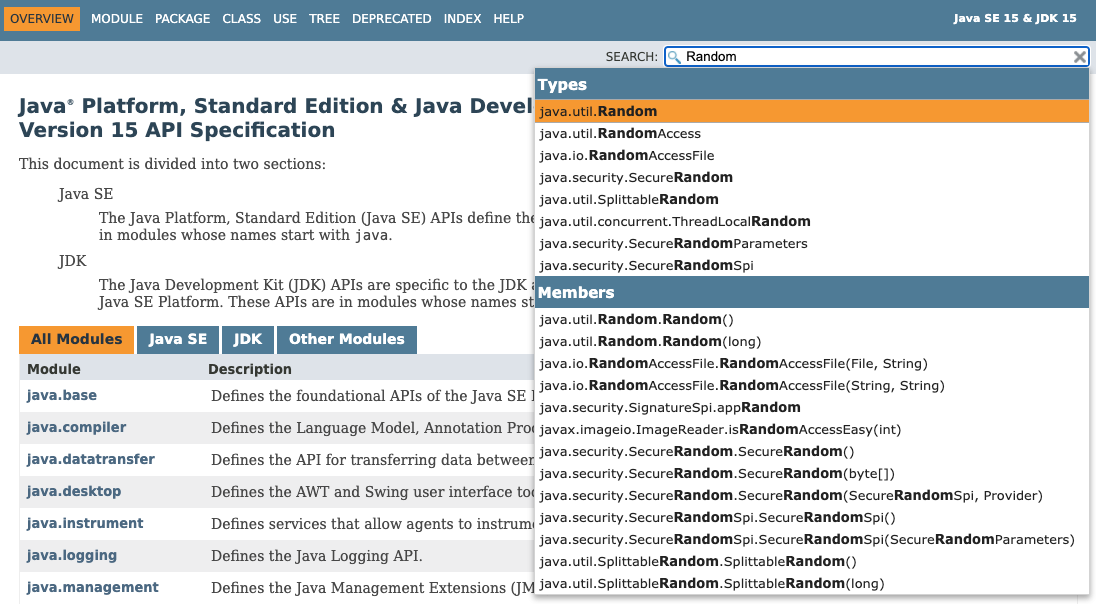Open the java.desktop module link
The width and height of the screenshot is (1096, 604).
click(x=74, y=491)
